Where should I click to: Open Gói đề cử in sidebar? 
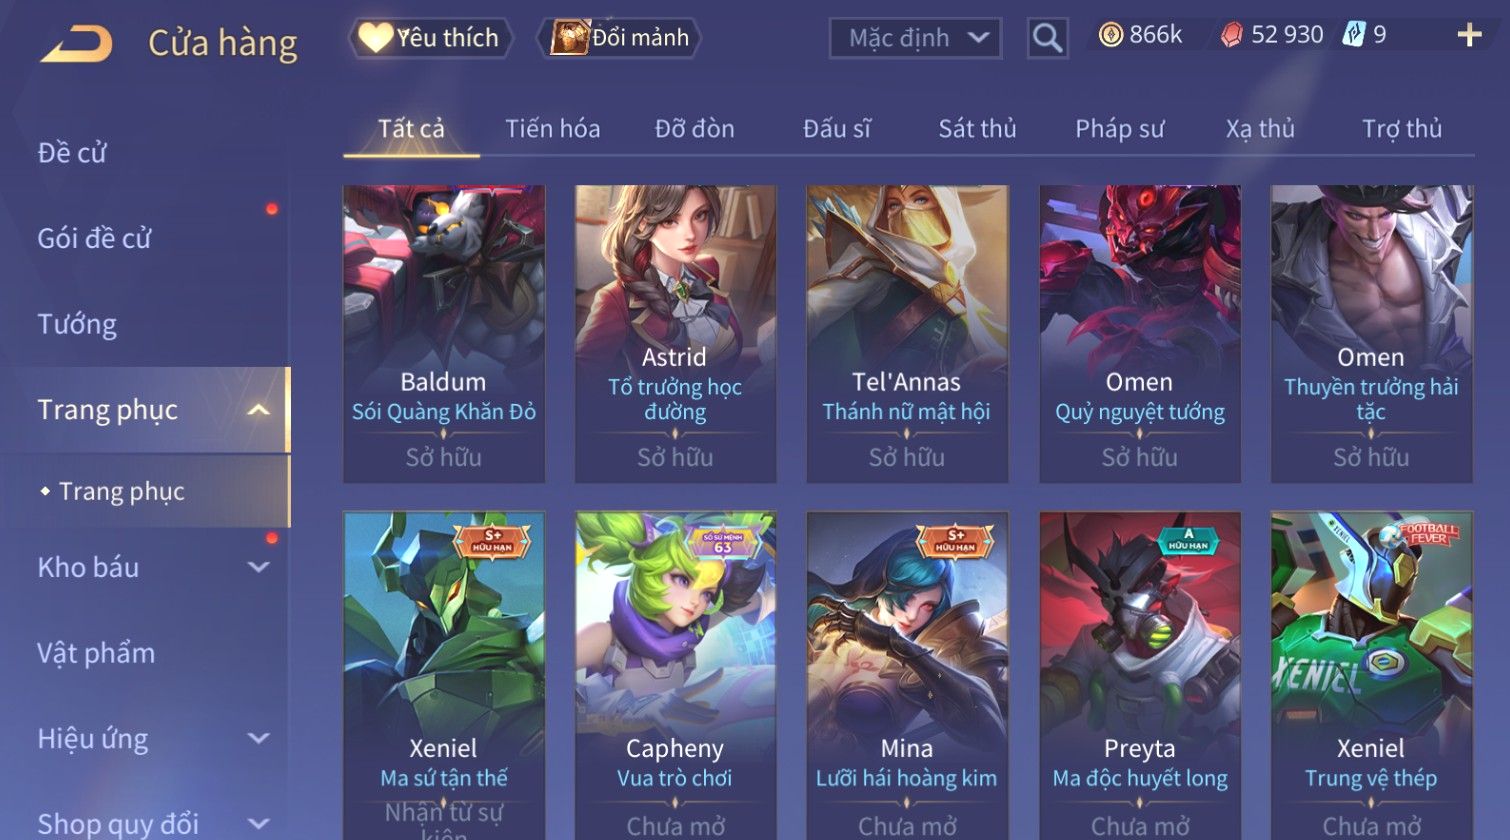coord(94,238)
